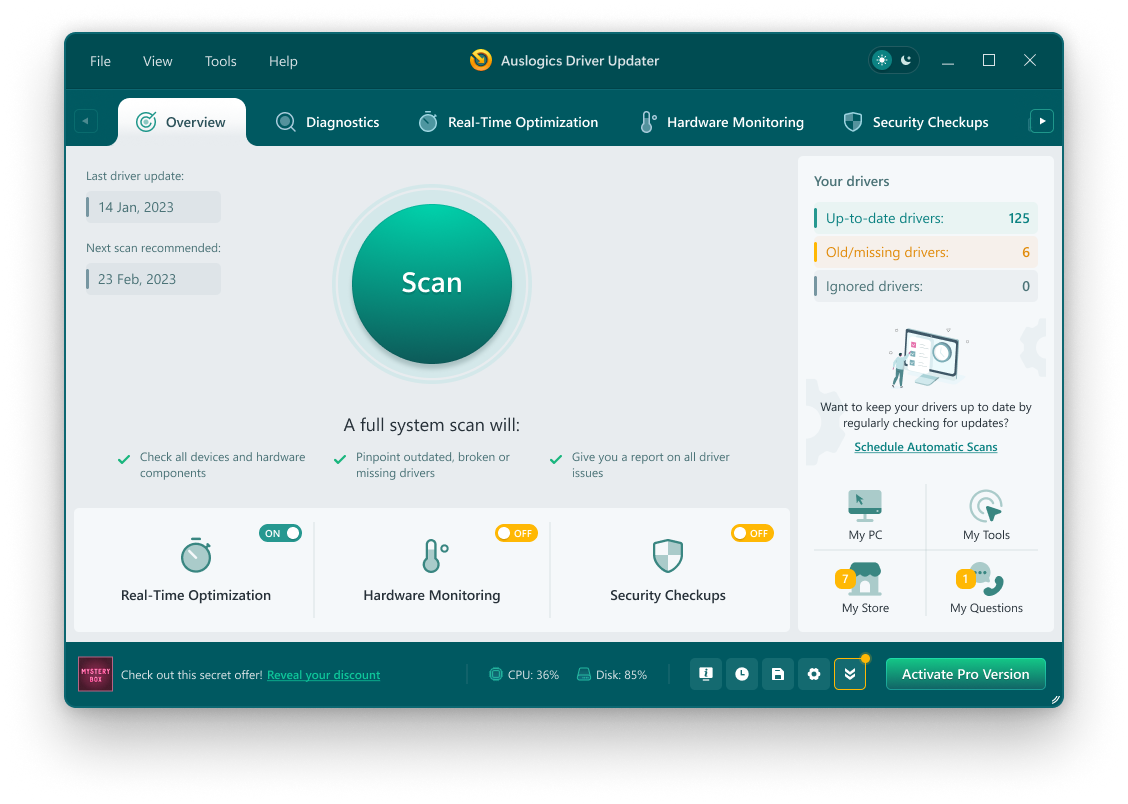Click the Reveal your discount link

[323, 675]
